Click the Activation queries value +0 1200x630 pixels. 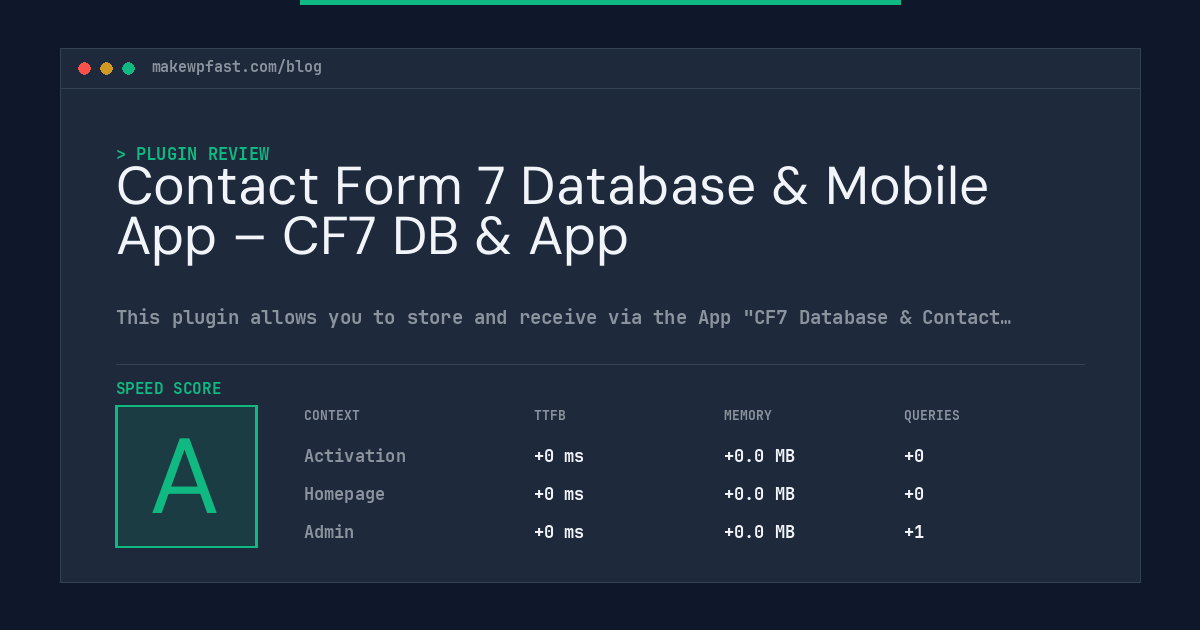tap(914, 456)
